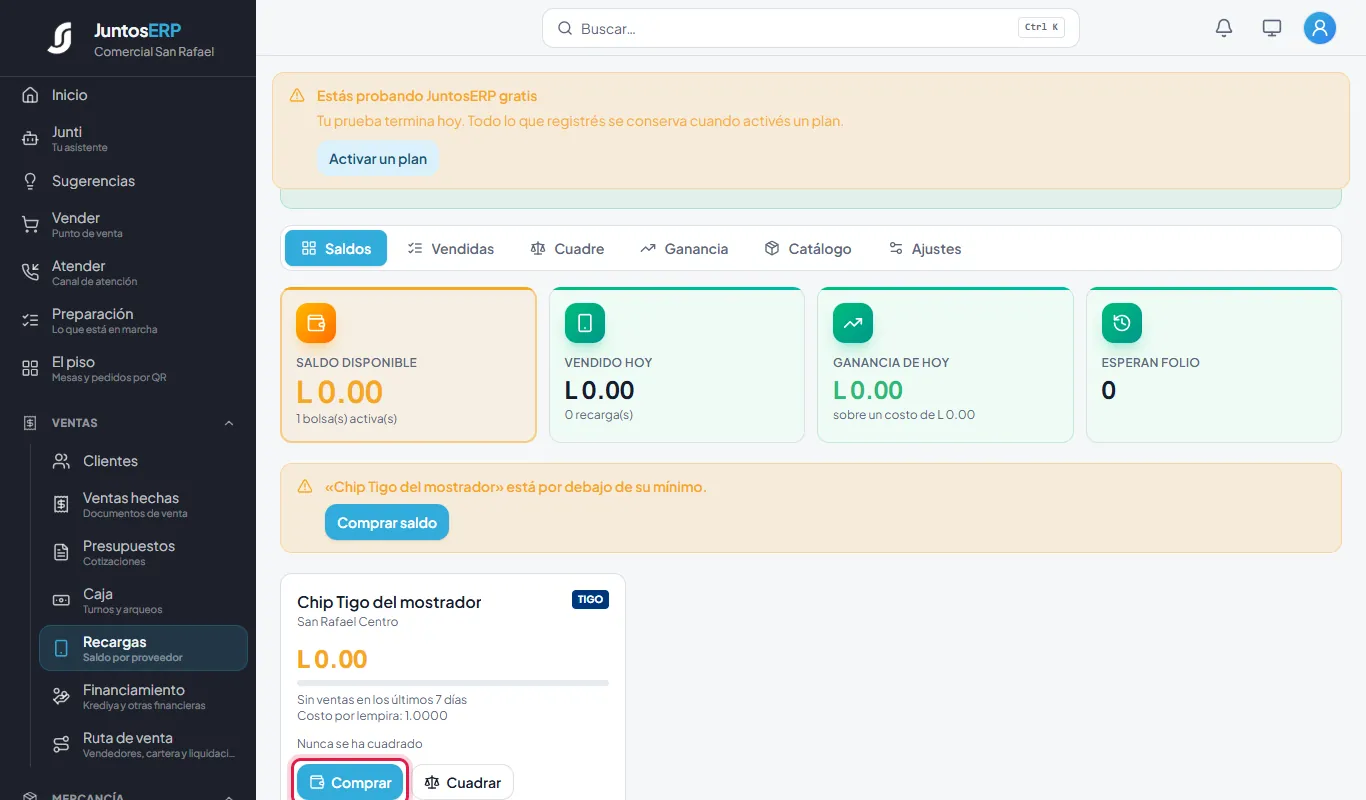Click the warning icon in the trial banner
Viewport: 1366px width, 800px height.
click(297, 96)
